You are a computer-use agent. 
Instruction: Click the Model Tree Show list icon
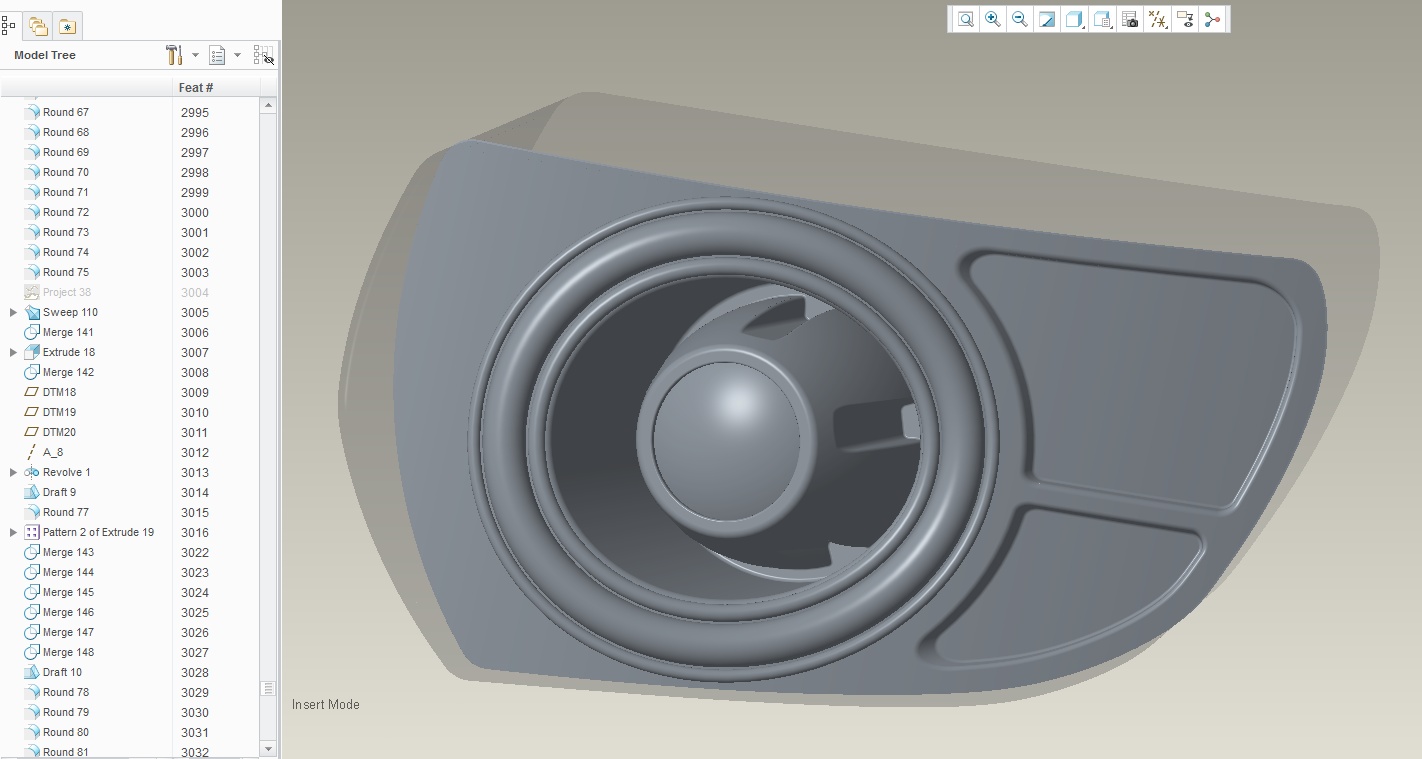pyautogui.click(x=217, y=55)
